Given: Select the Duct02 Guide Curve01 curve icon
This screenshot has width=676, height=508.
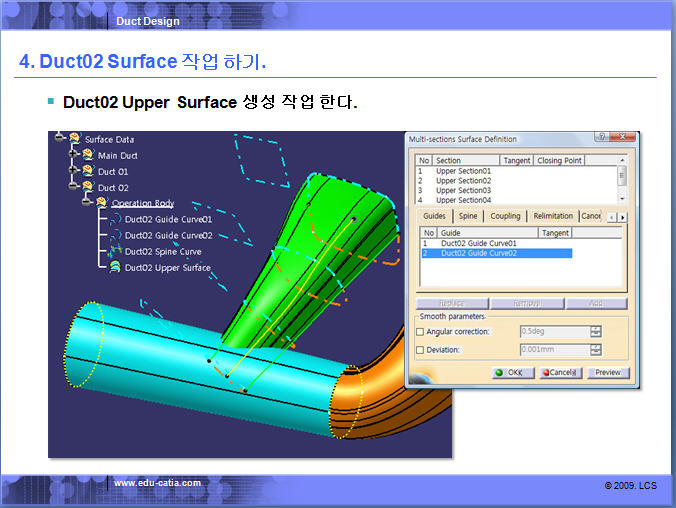Looking at the screenshot, I should 115,219.
